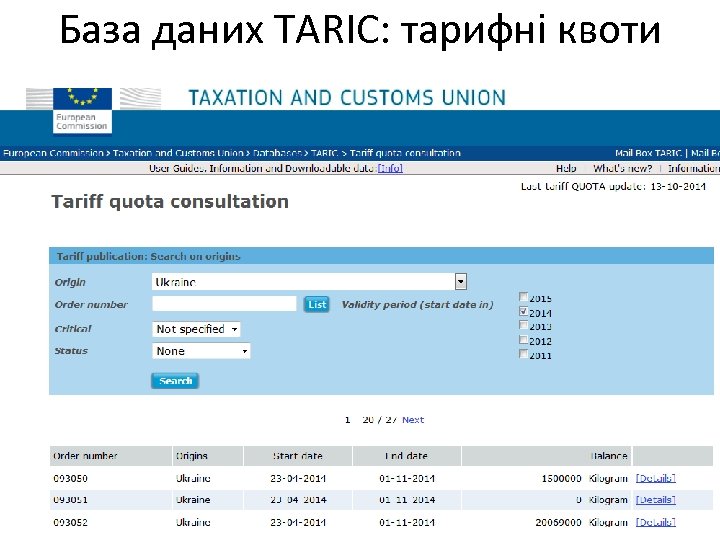The image size is (720, 540).
Task: Click the Order number input field
Action: tap(224, 304)
